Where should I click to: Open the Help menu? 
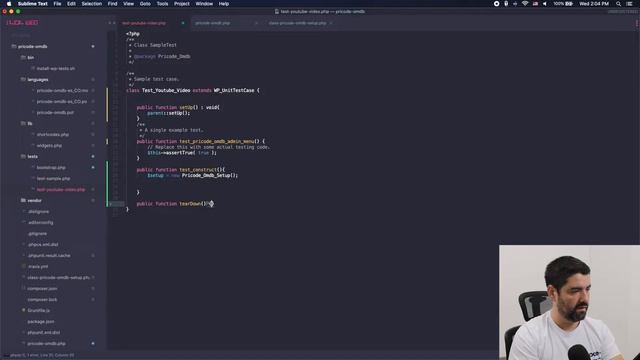pyautogui.click(x=224, y=4)
